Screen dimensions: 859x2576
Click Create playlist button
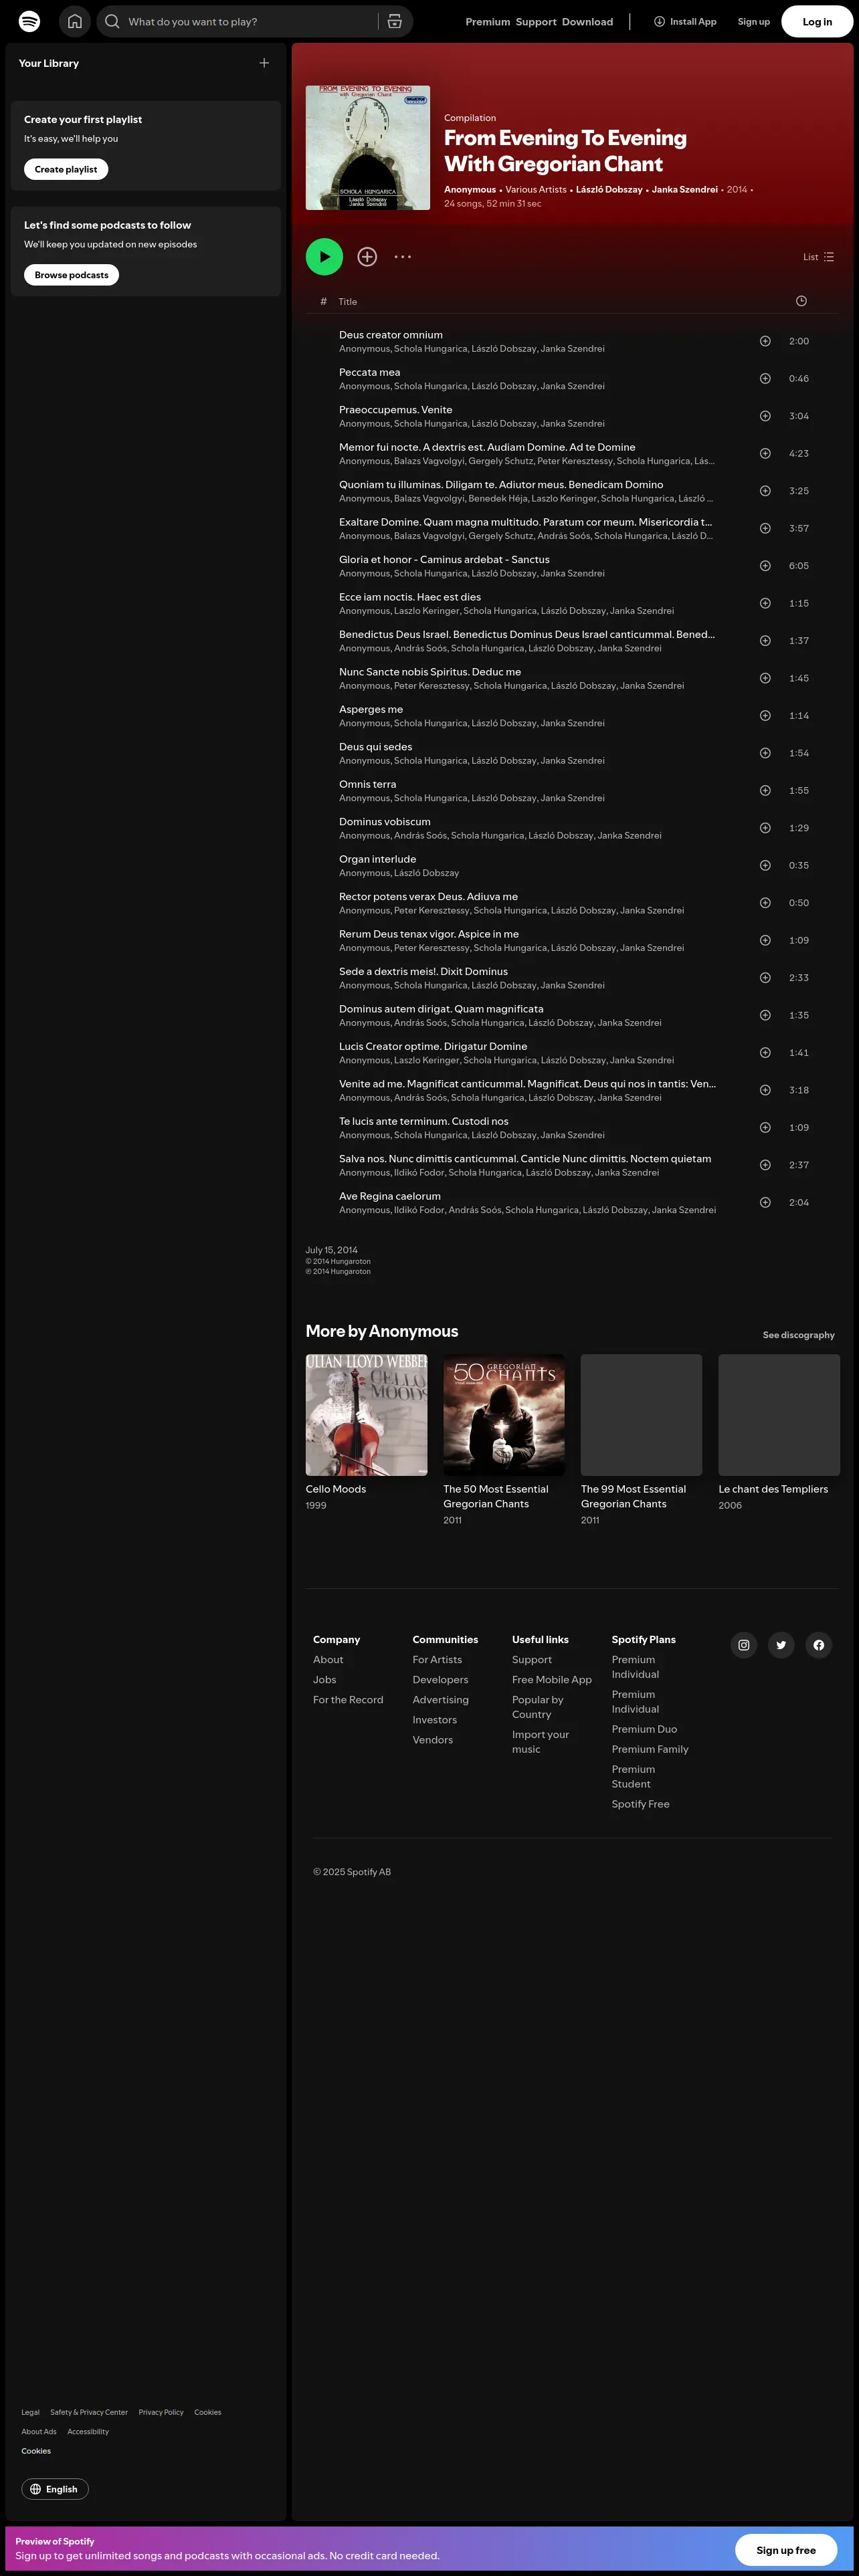tap(66, 169)
